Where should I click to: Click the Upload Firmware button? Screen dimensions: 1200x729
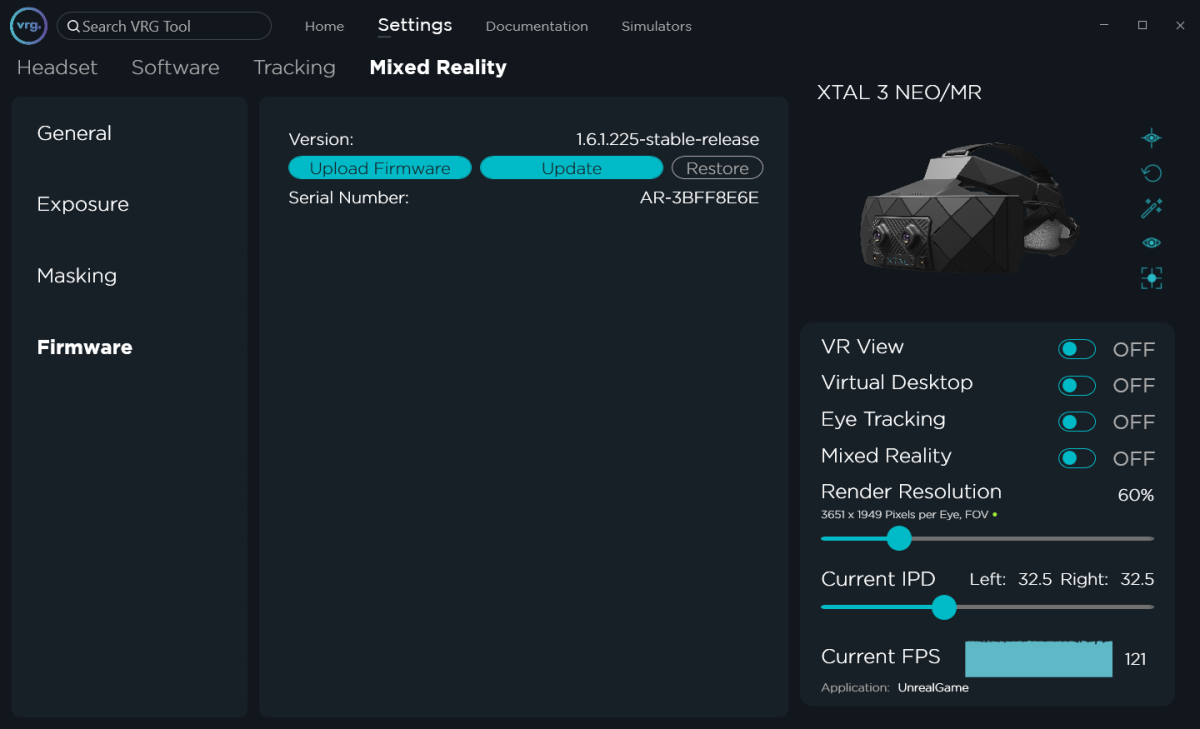pyautogui.click(x=380, y=167)
